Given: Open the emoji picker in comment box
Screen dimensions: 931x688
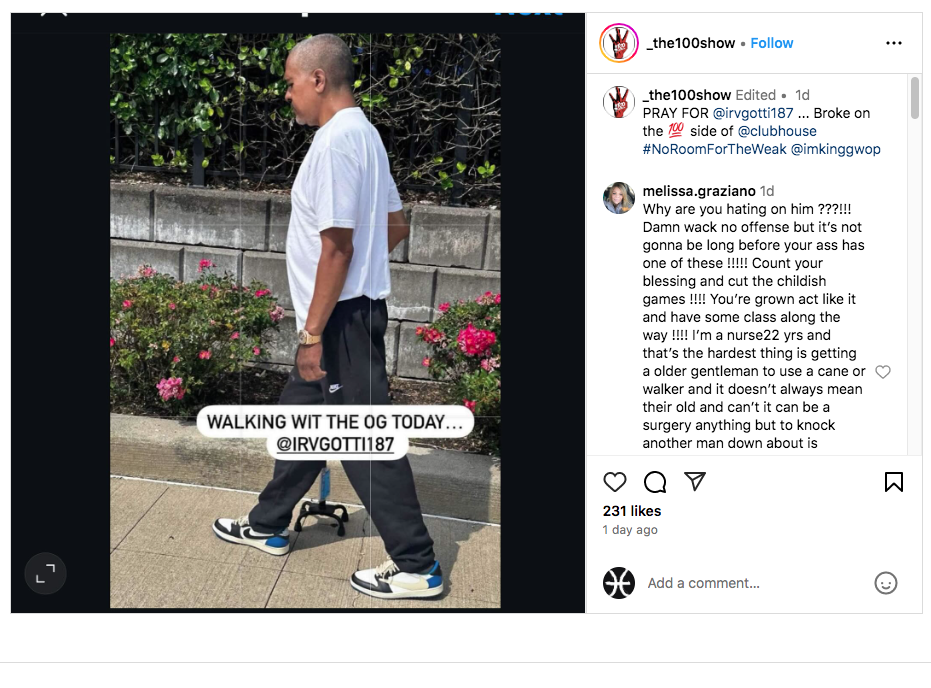Looking at the screenshot, I should click(x=885, y=583).
